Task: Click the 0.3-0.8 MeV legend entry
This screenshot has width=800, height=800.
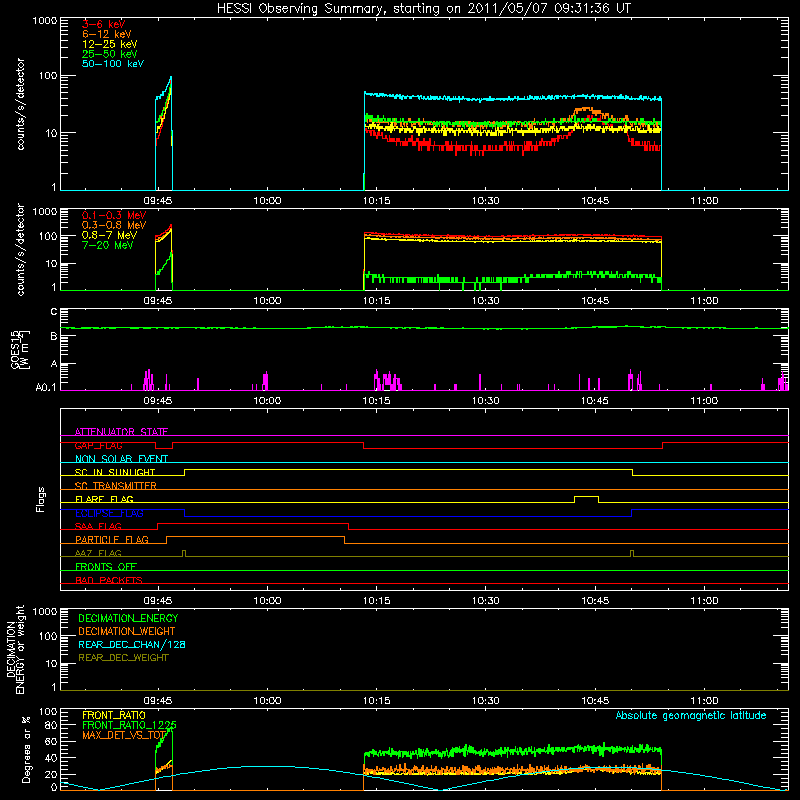Action: (114, 225)
